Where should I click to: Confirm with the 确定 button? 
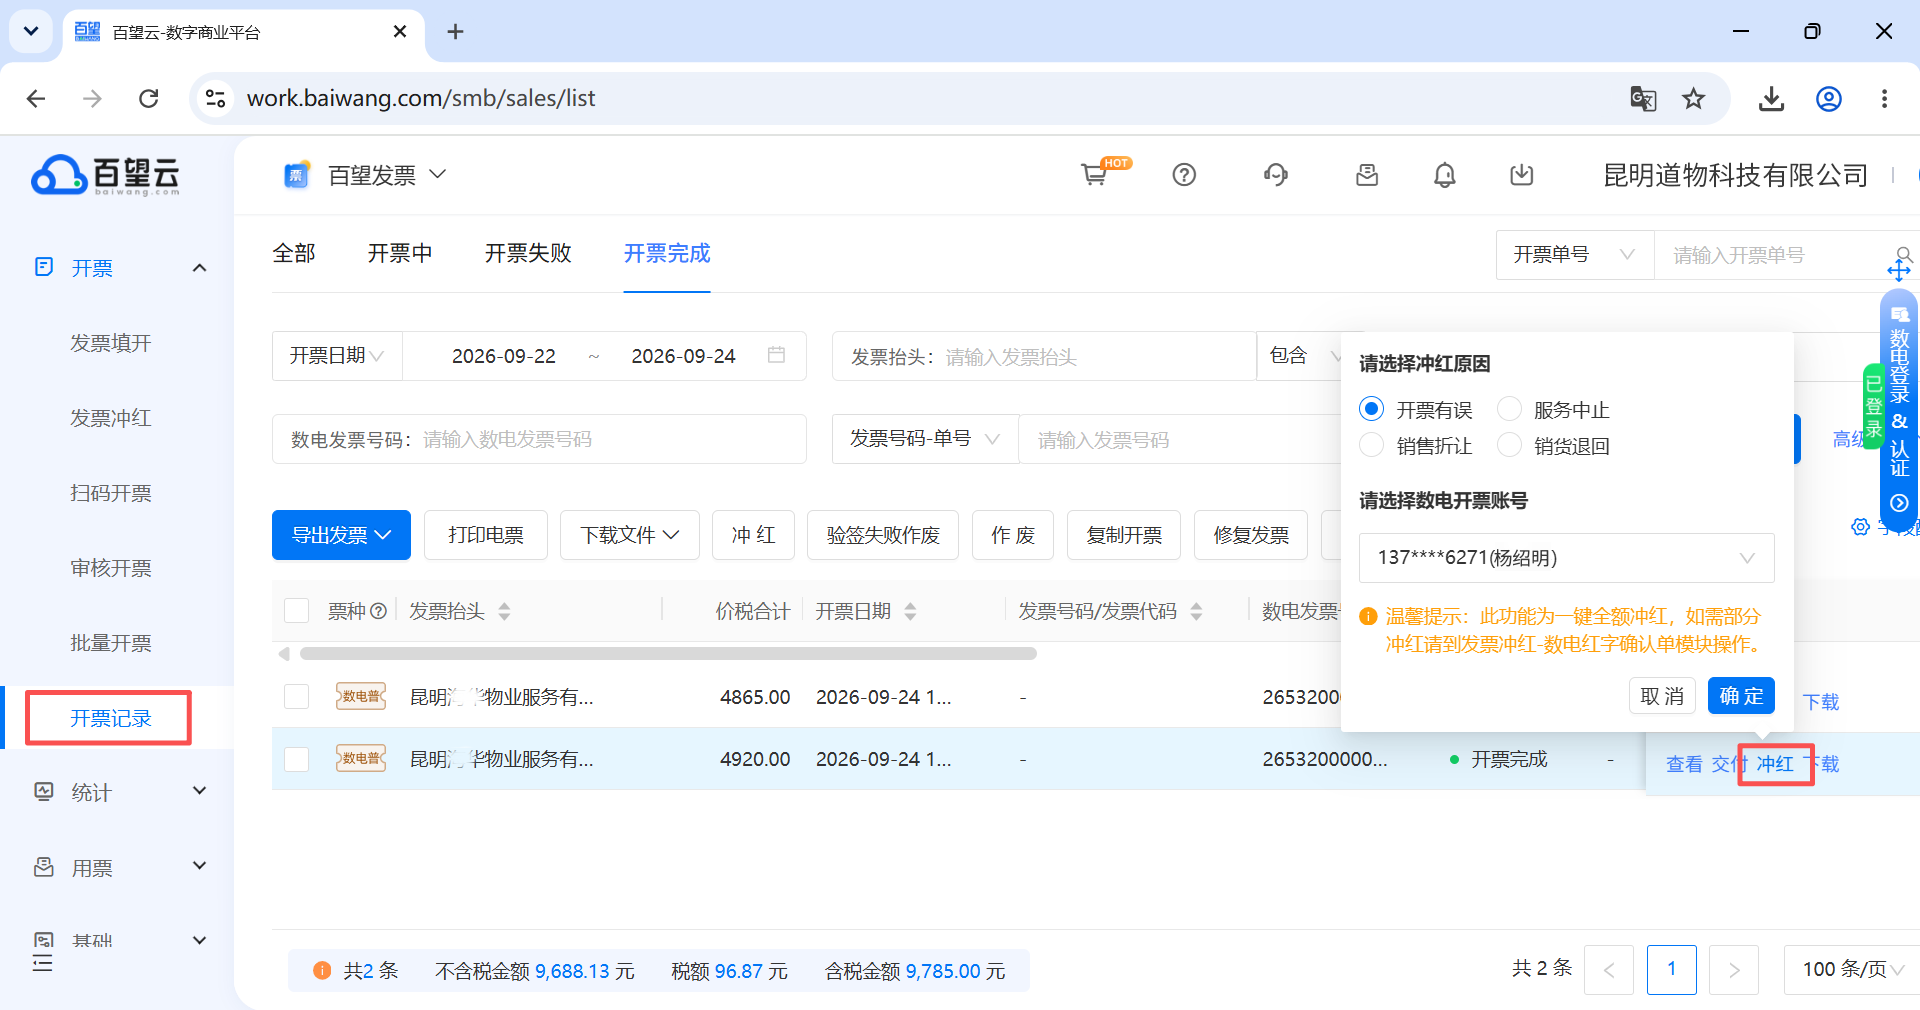pyautogui.click(x=1741, y=696)
